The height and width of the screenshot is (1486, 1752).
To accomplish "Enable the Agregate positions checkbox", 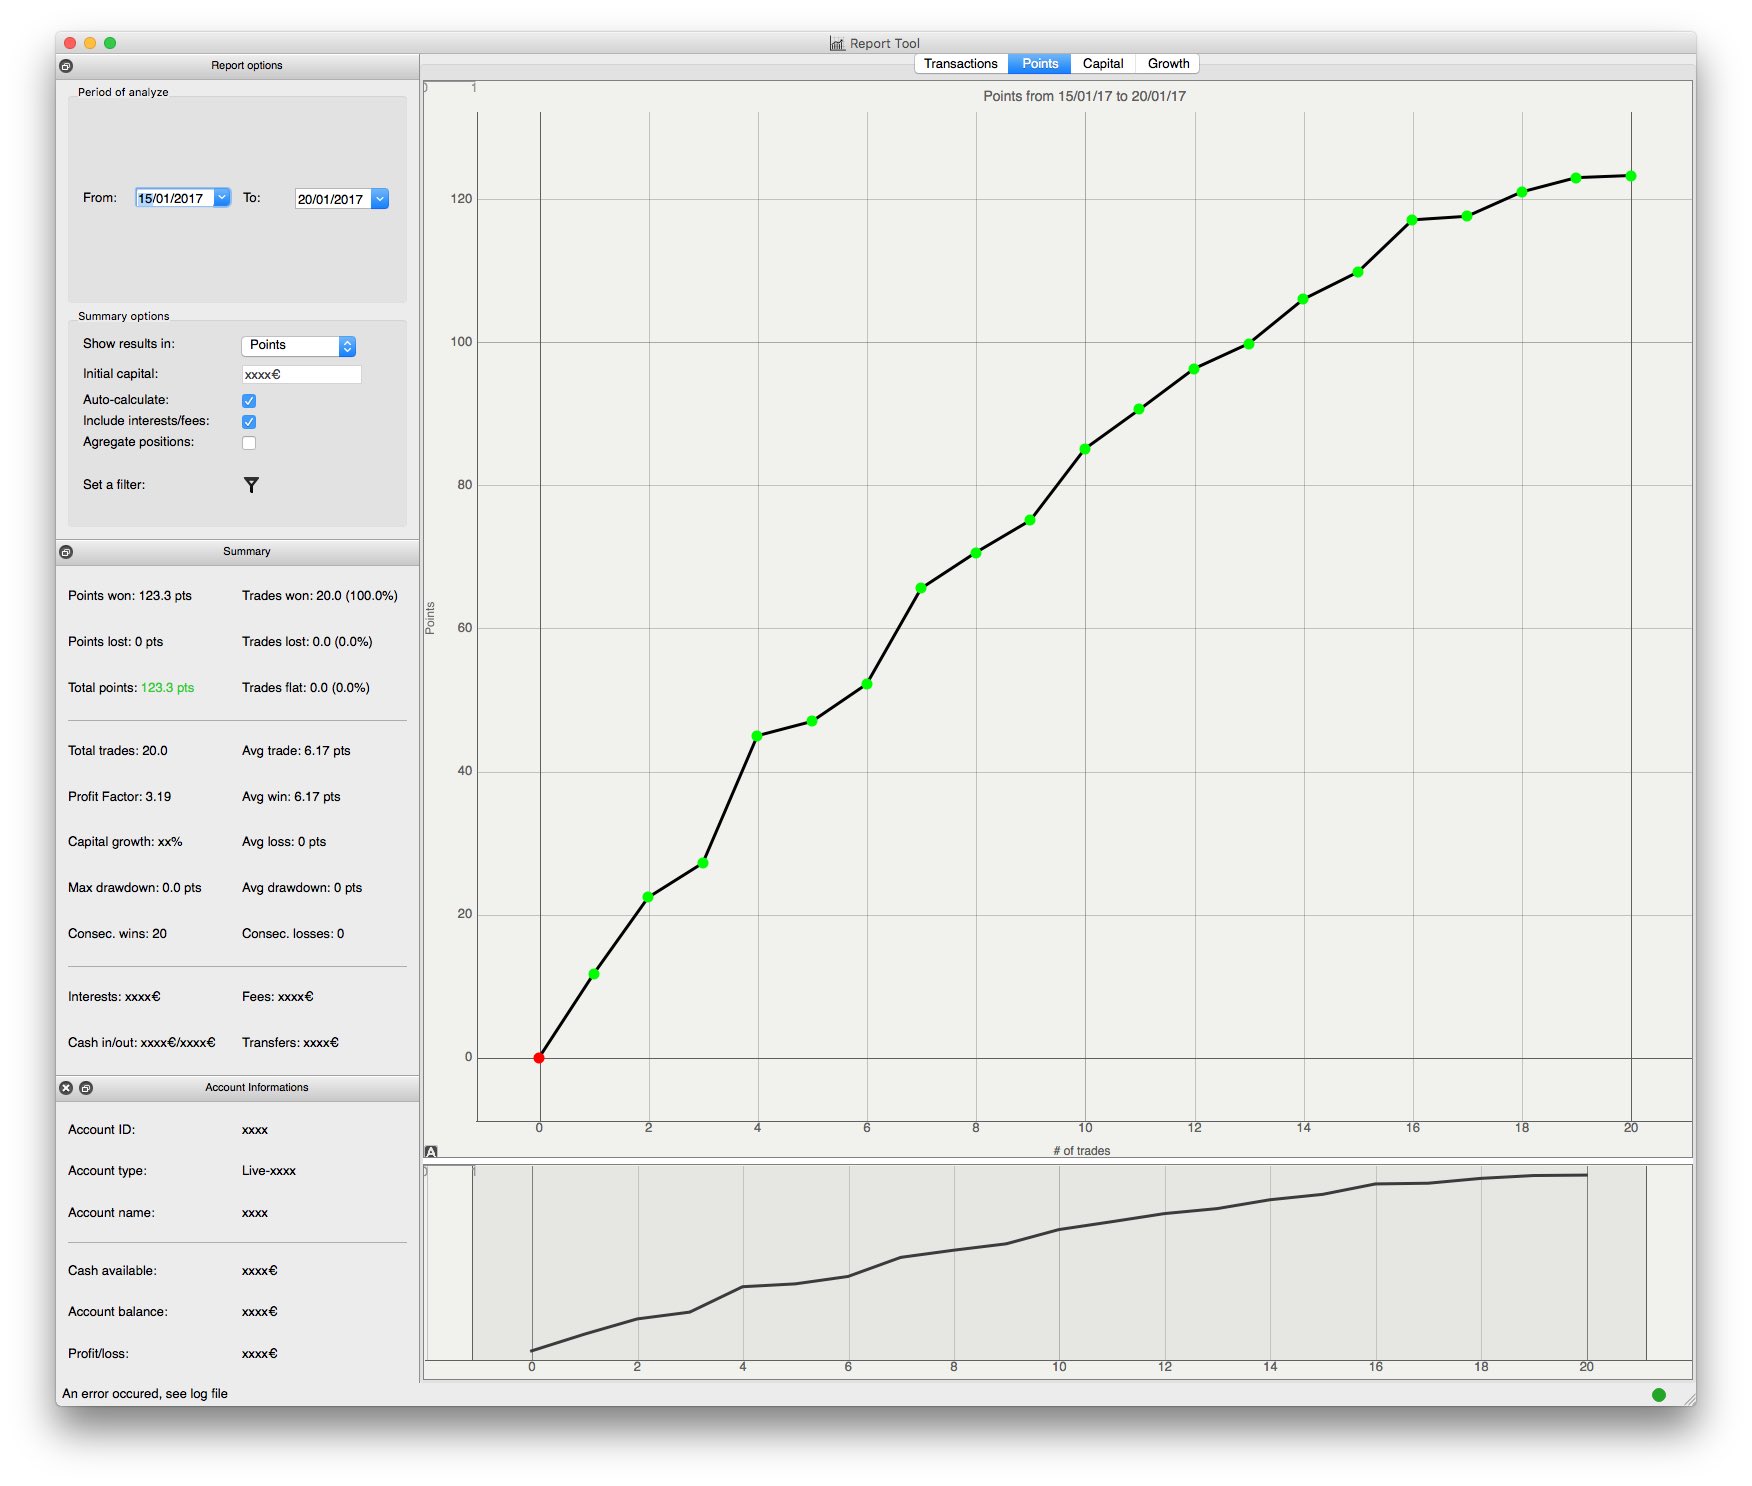I will (249, 443).
